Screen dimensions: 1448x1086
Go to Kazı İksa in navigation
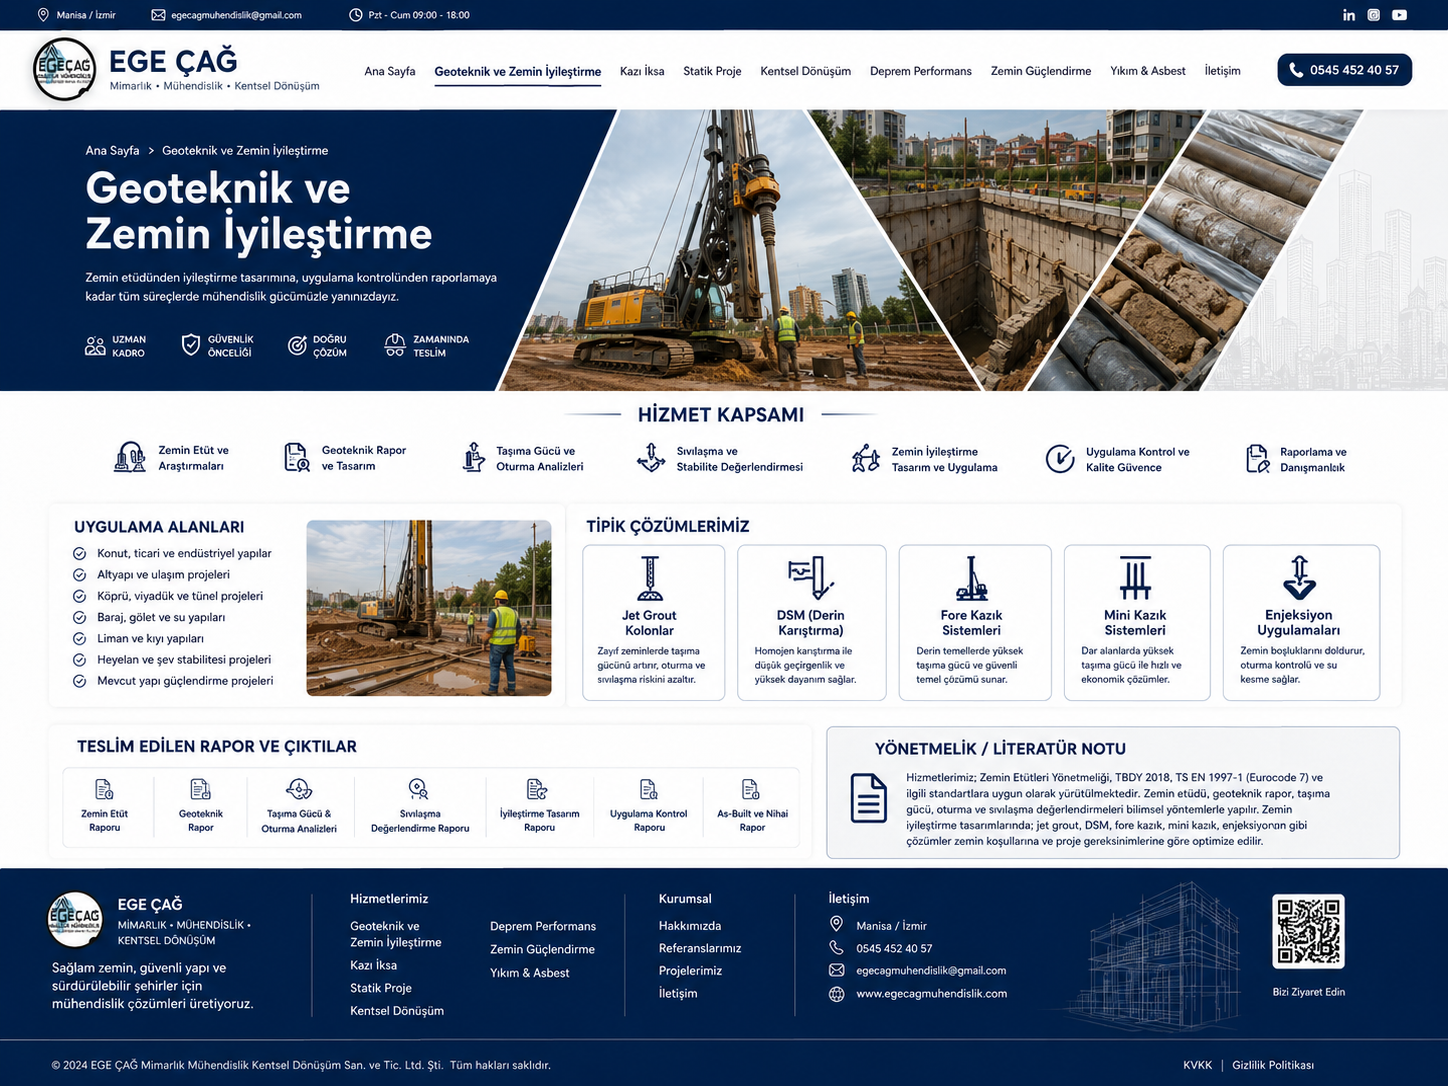[x=642, y=71]
